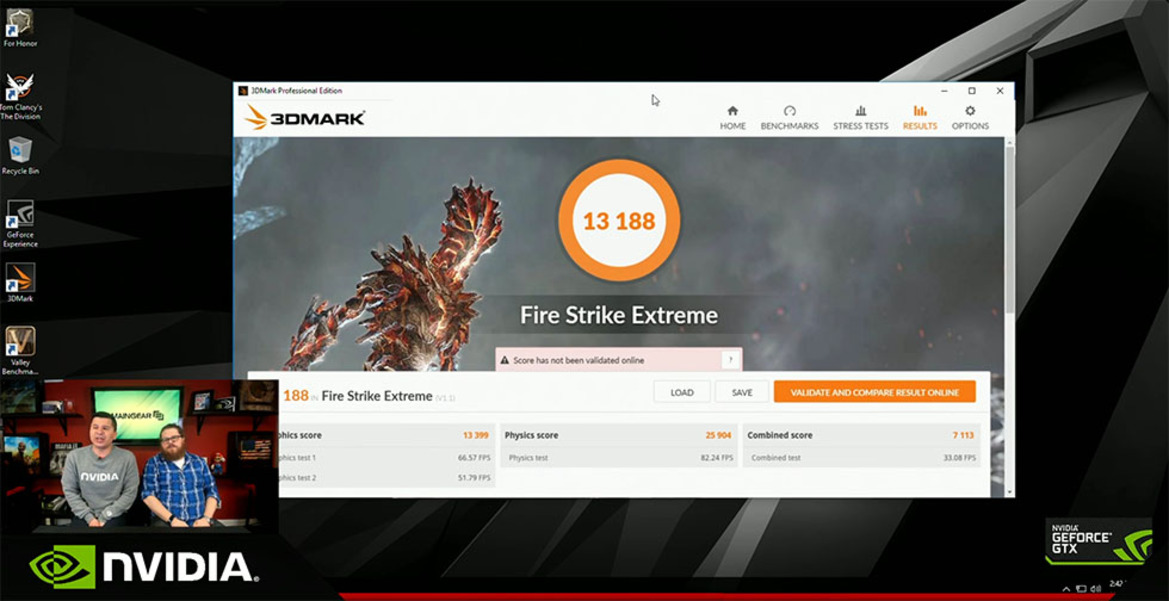Click the scrollbar up arrow in 3DMark
The width and height of the screenshot is (1169, 601).
(1009, 141)
